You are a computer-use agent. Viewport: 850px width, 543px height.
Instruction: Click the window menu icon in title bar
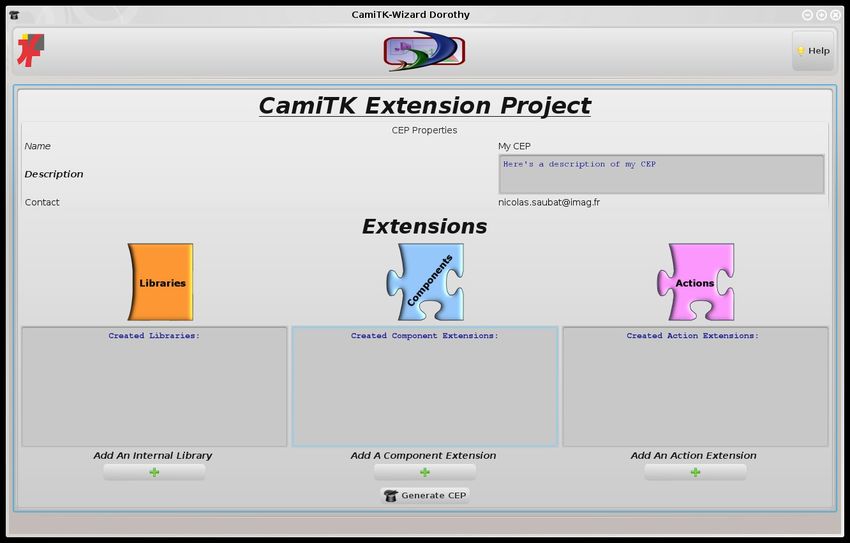coord(15,15)
